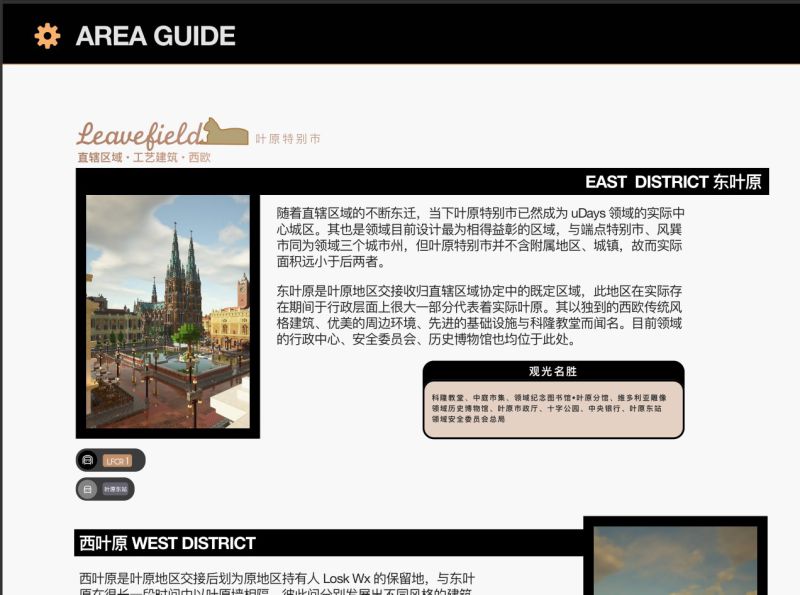Click the train icon beside the LFCR 1 badge
Screen dimensions: 800x595
tap(87, 461)
